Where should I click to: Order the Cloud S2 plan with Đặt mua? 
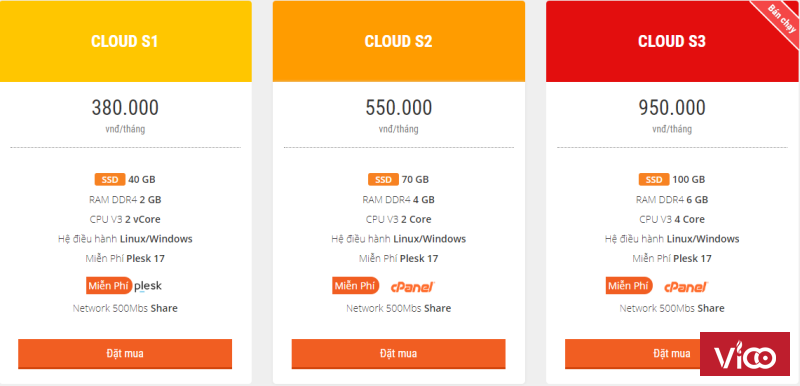(398, 353)
